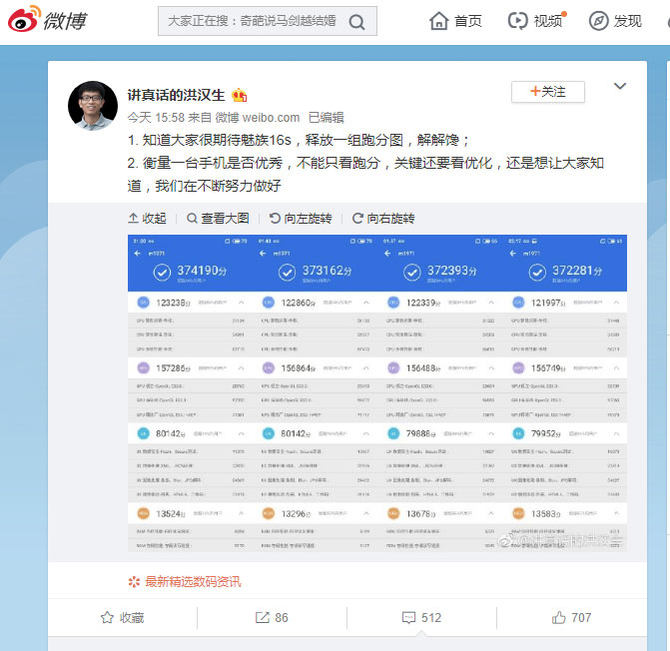
Task: Open the poster's avatar photo
Action: [93, 105]
